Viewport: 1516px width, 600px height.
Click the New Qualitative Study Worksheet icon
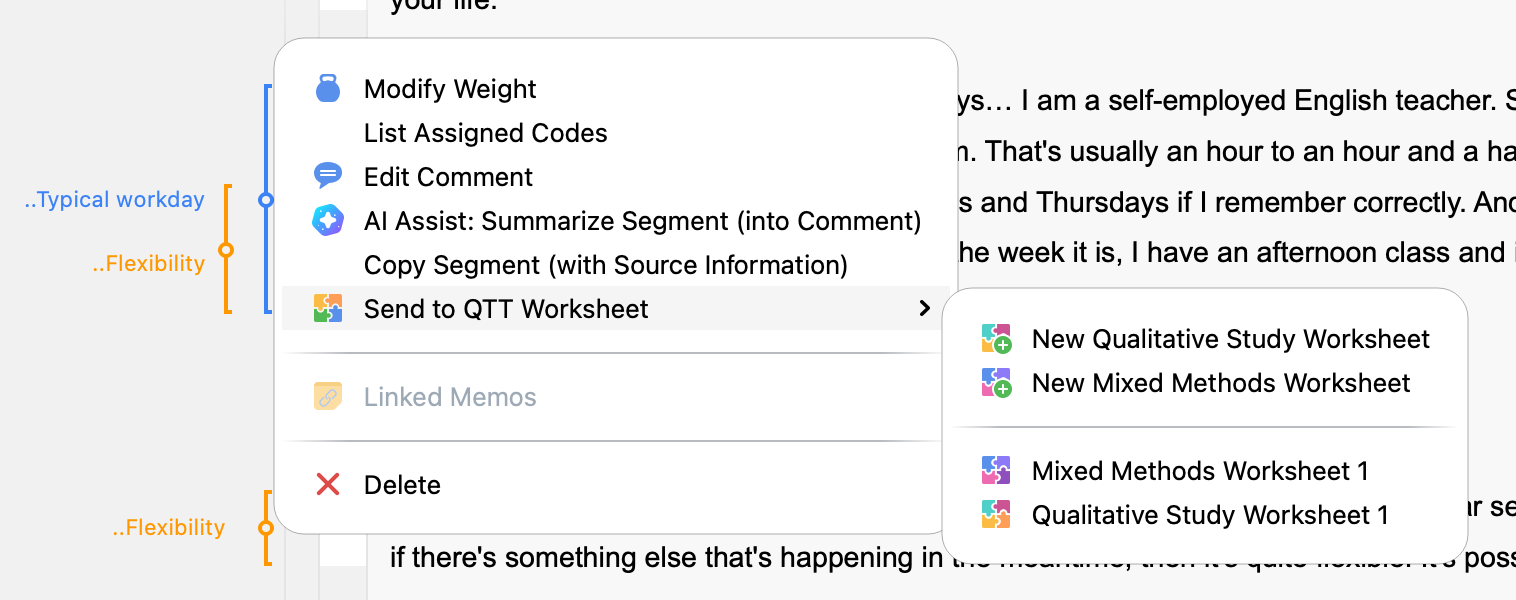pos(996,339)
